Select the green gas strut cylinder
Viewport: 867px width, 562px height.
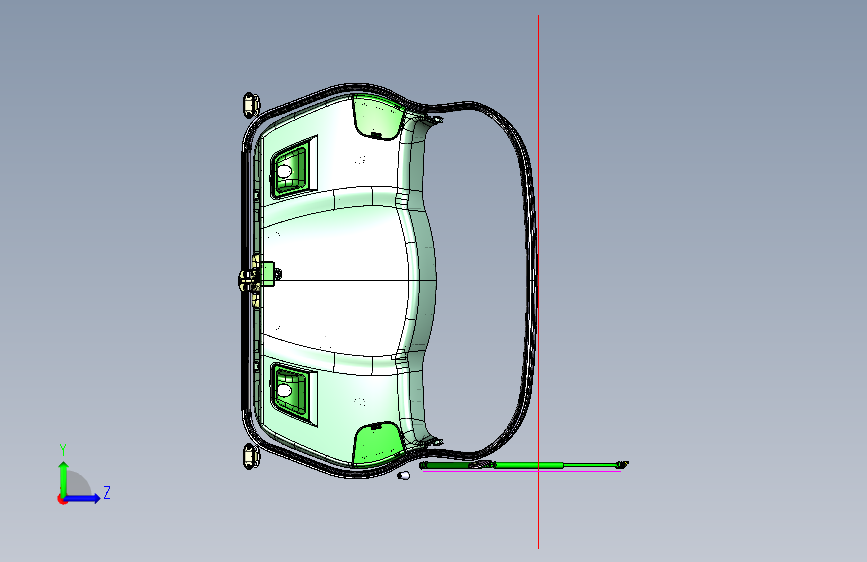(x=529, y=465)
